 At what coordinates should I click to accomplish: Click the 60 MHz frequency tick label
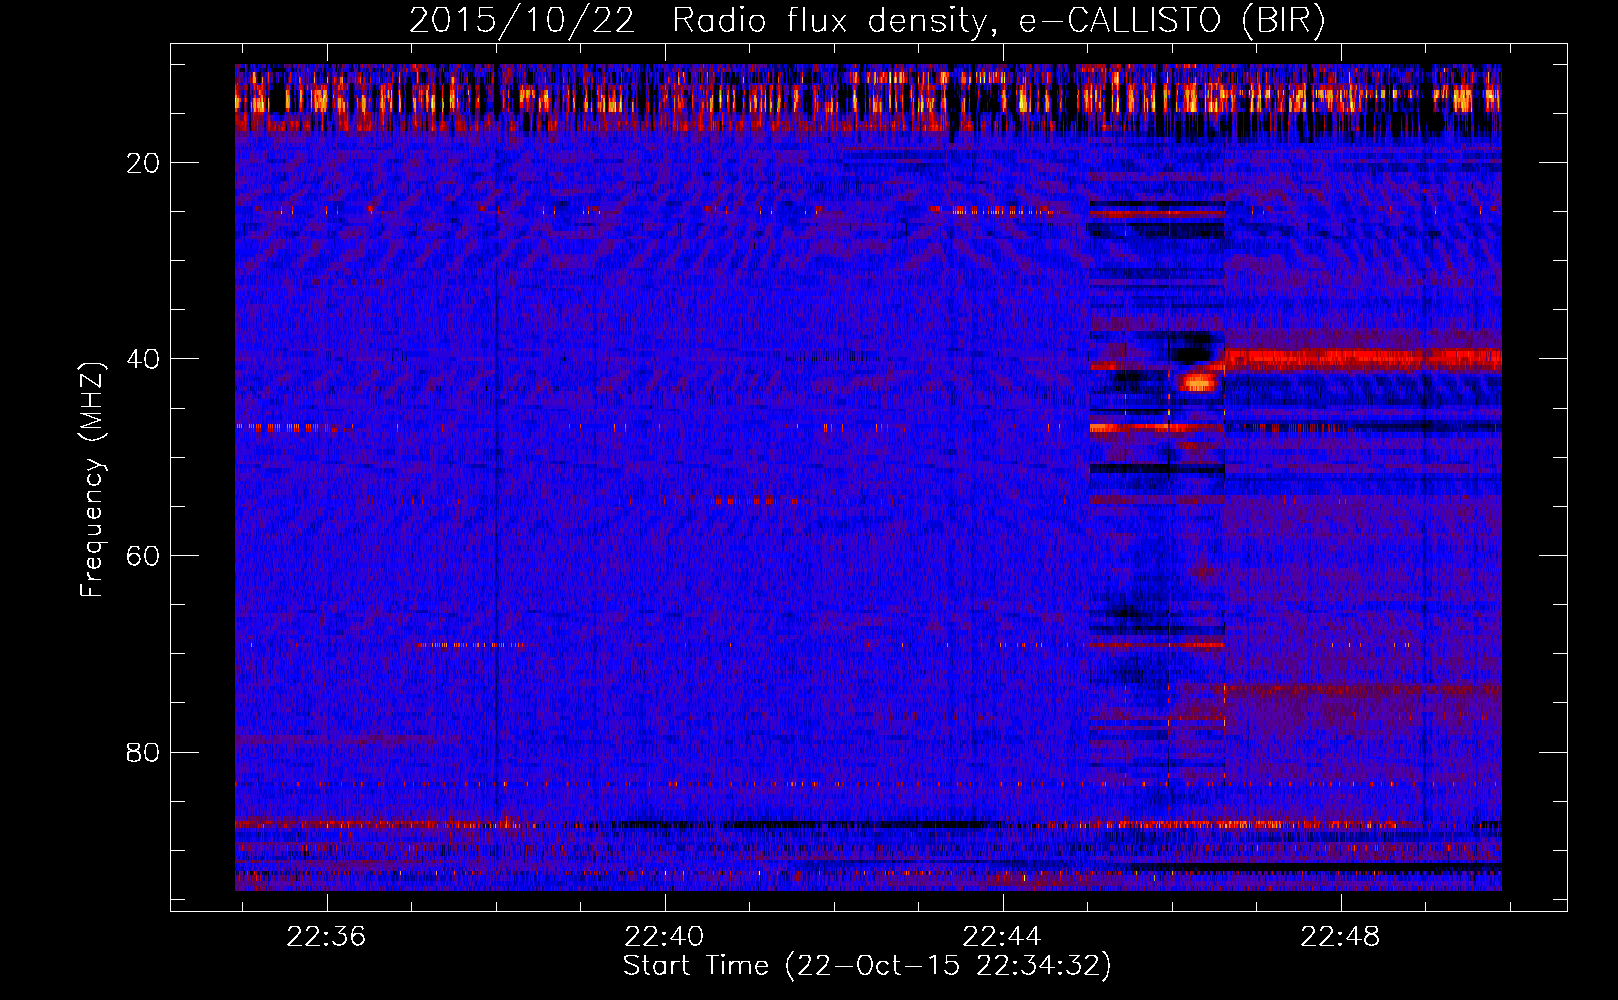click(143, 556)
